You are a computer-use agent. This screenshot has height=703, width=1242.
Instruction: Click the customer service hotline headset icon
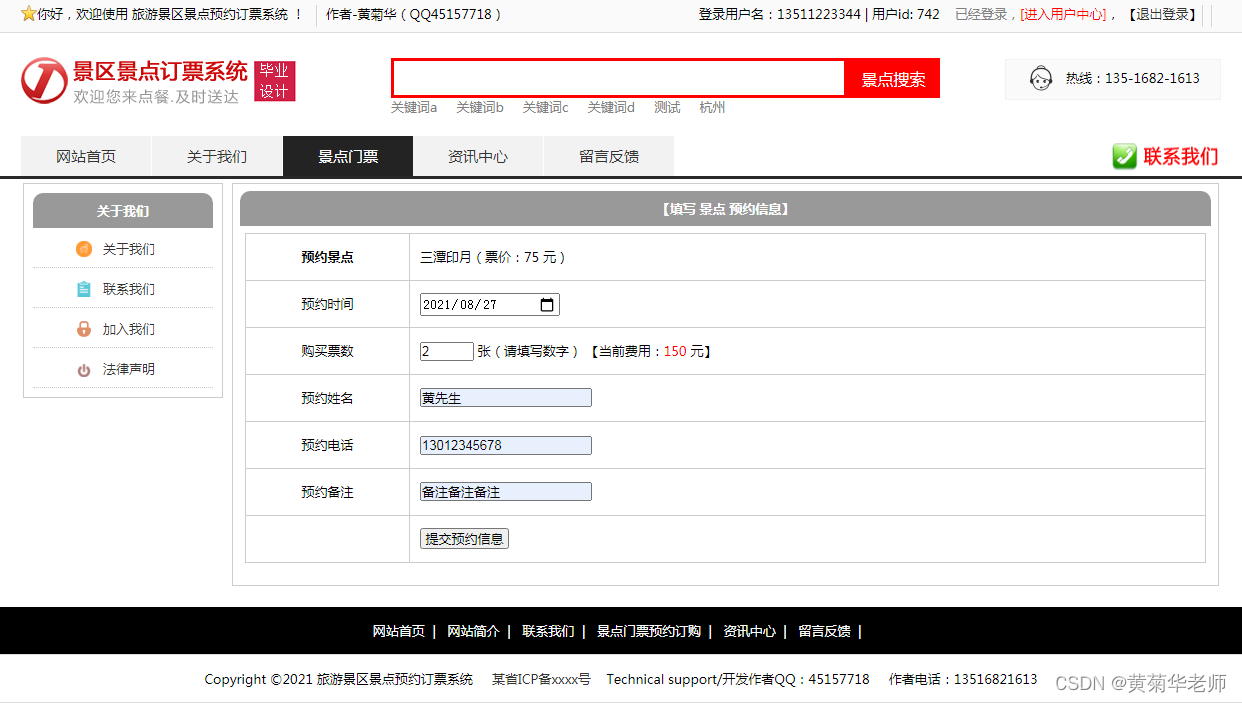point(1041,78)
